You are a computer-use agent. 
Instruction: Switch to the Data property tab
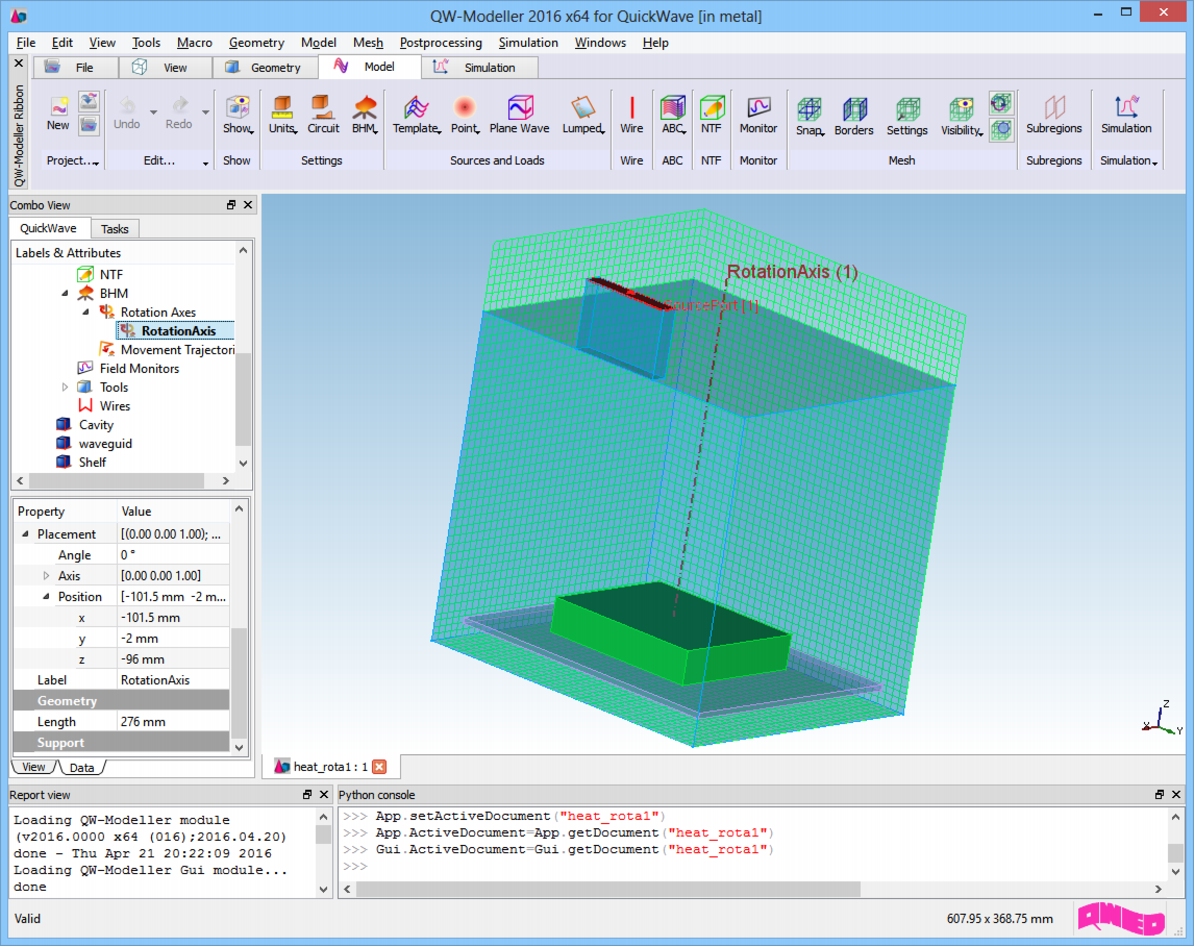click(x=82, y=767)
